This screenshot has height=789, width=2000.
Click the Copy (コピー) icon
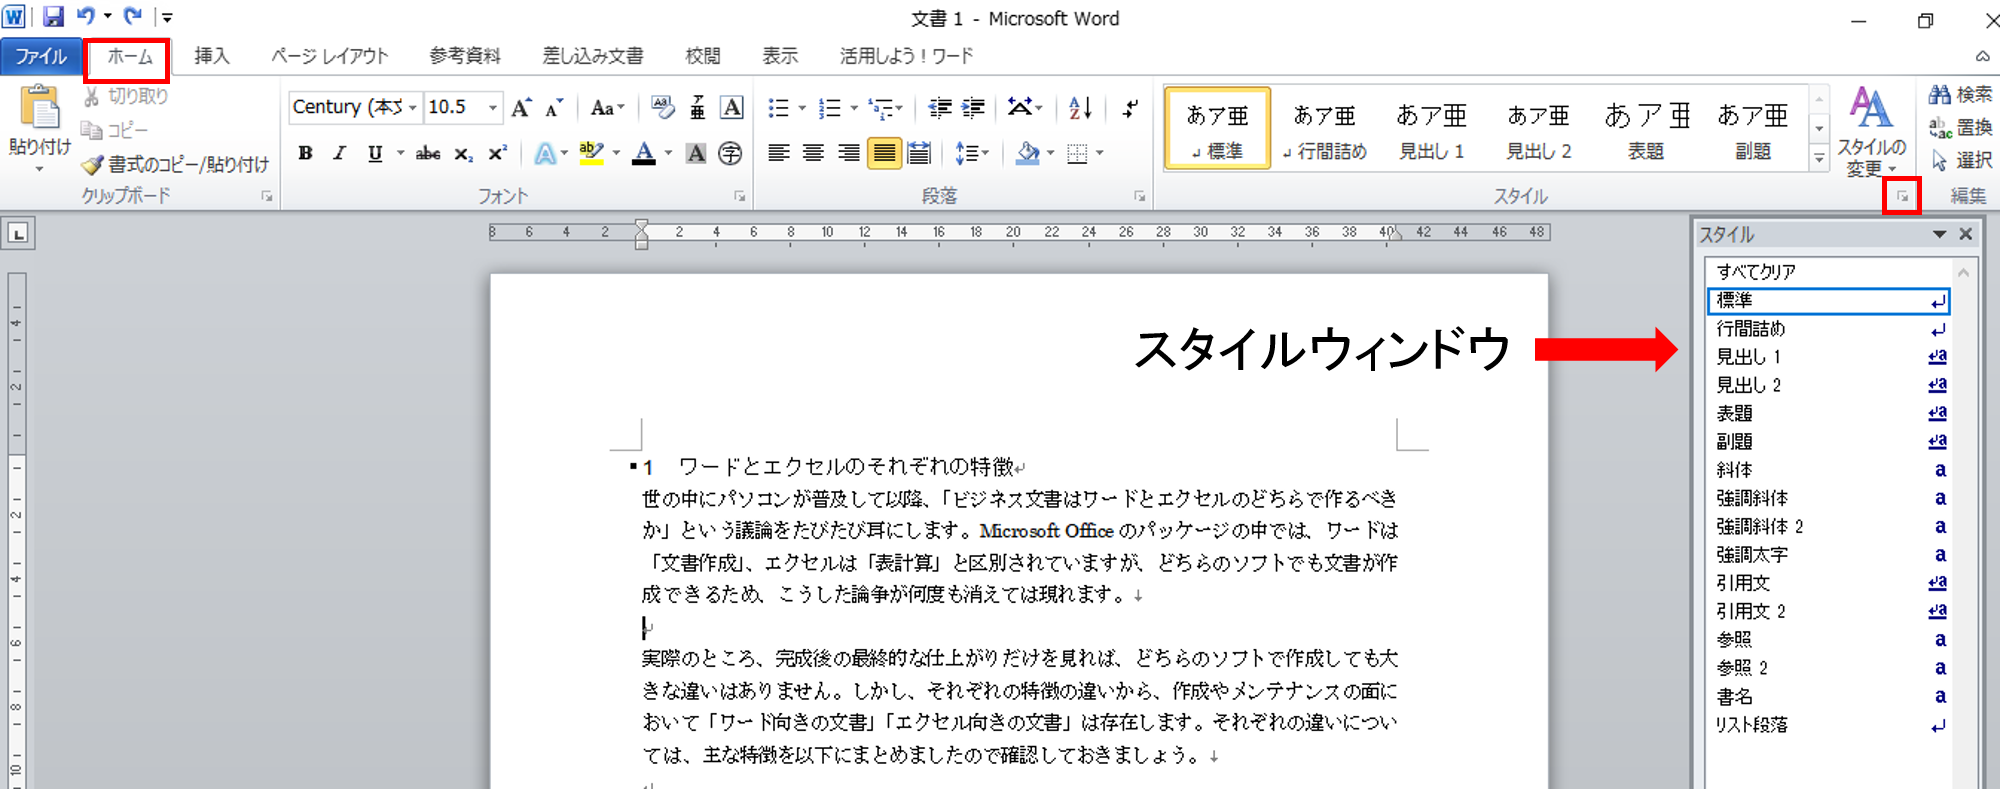pyautogui.click(x=92, y=129)
